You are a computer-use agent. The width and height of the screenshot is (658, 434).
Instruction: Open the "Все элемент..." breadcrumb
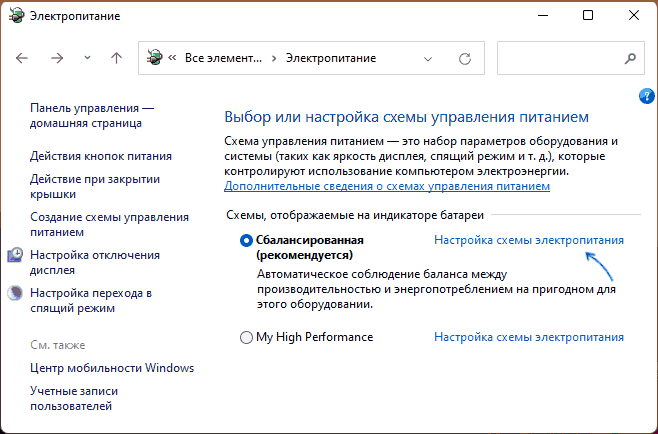[223, 58]
